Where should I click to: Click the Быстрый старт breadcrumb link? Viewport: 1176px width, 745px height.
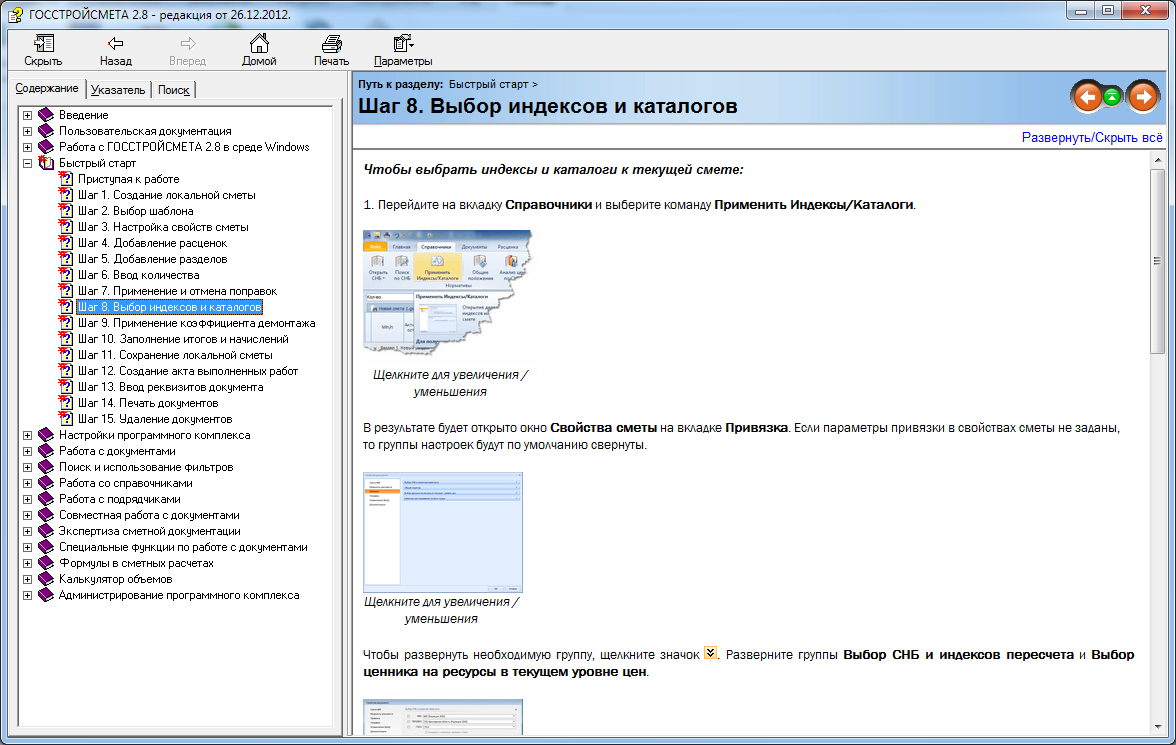pos(488,84)
